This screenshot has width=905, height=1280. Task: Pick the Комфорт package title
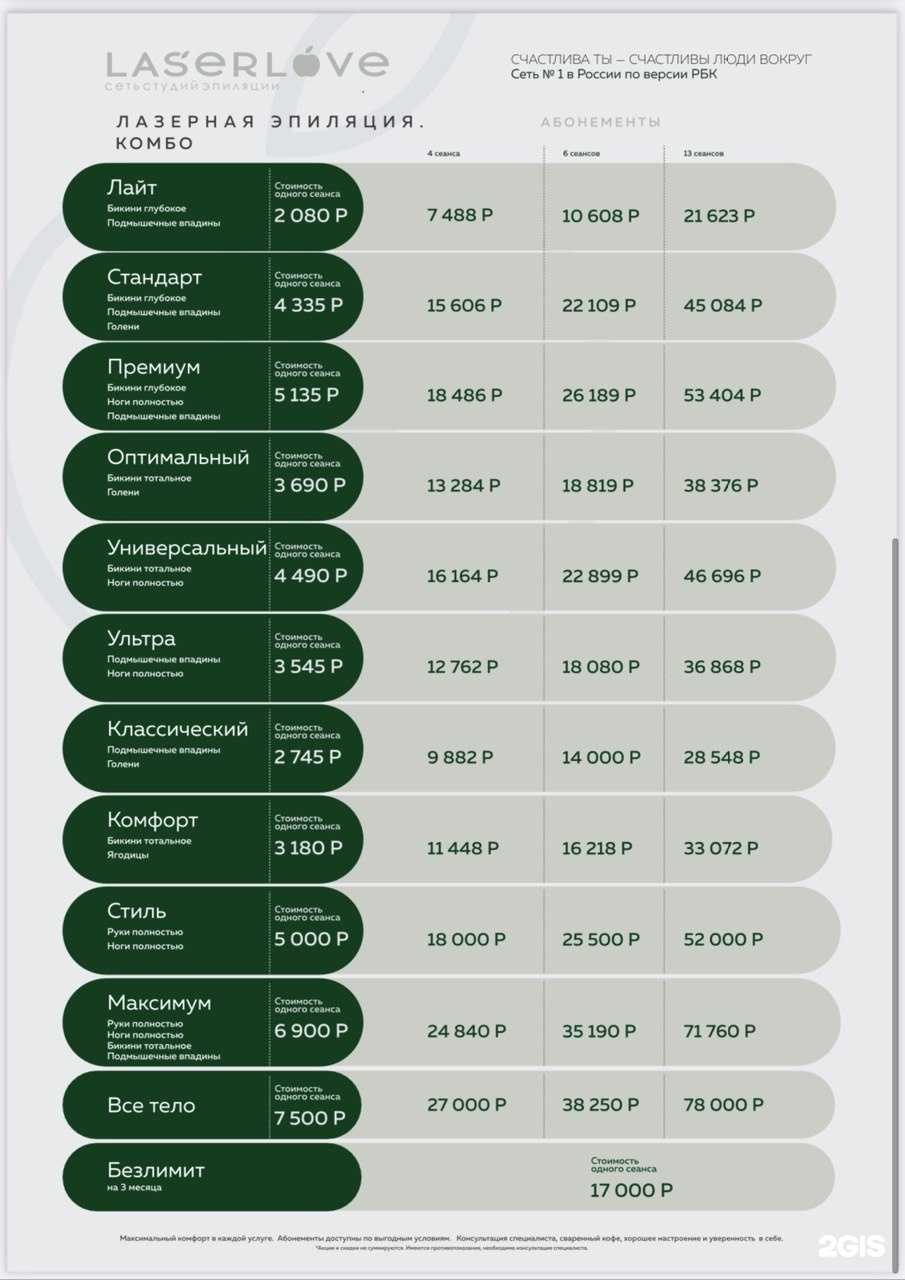pyautogui.click(x=152, y=820)
